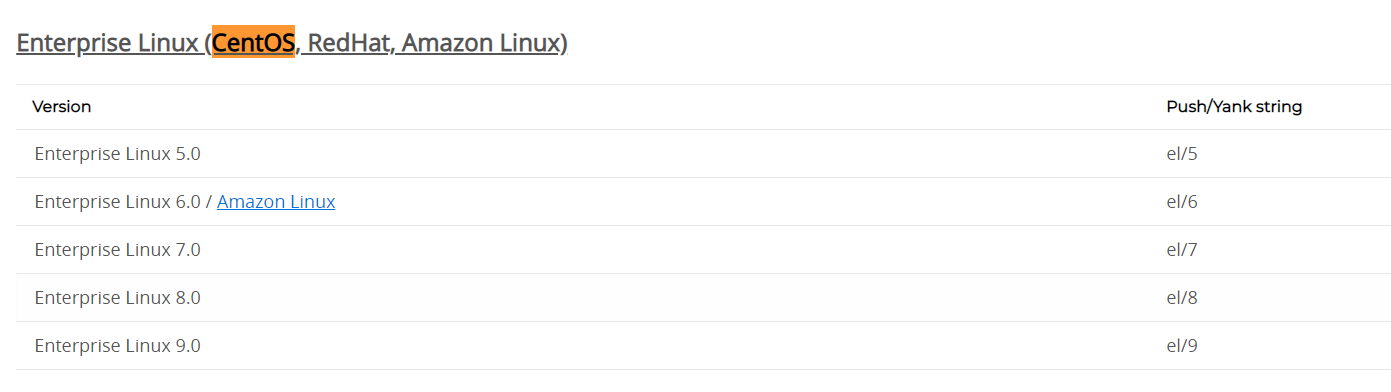The height and width of the screenshot is (392, 1391).
Task: Click the el/5 push string
Action: pyautogui.click(x=1182, y=154)
